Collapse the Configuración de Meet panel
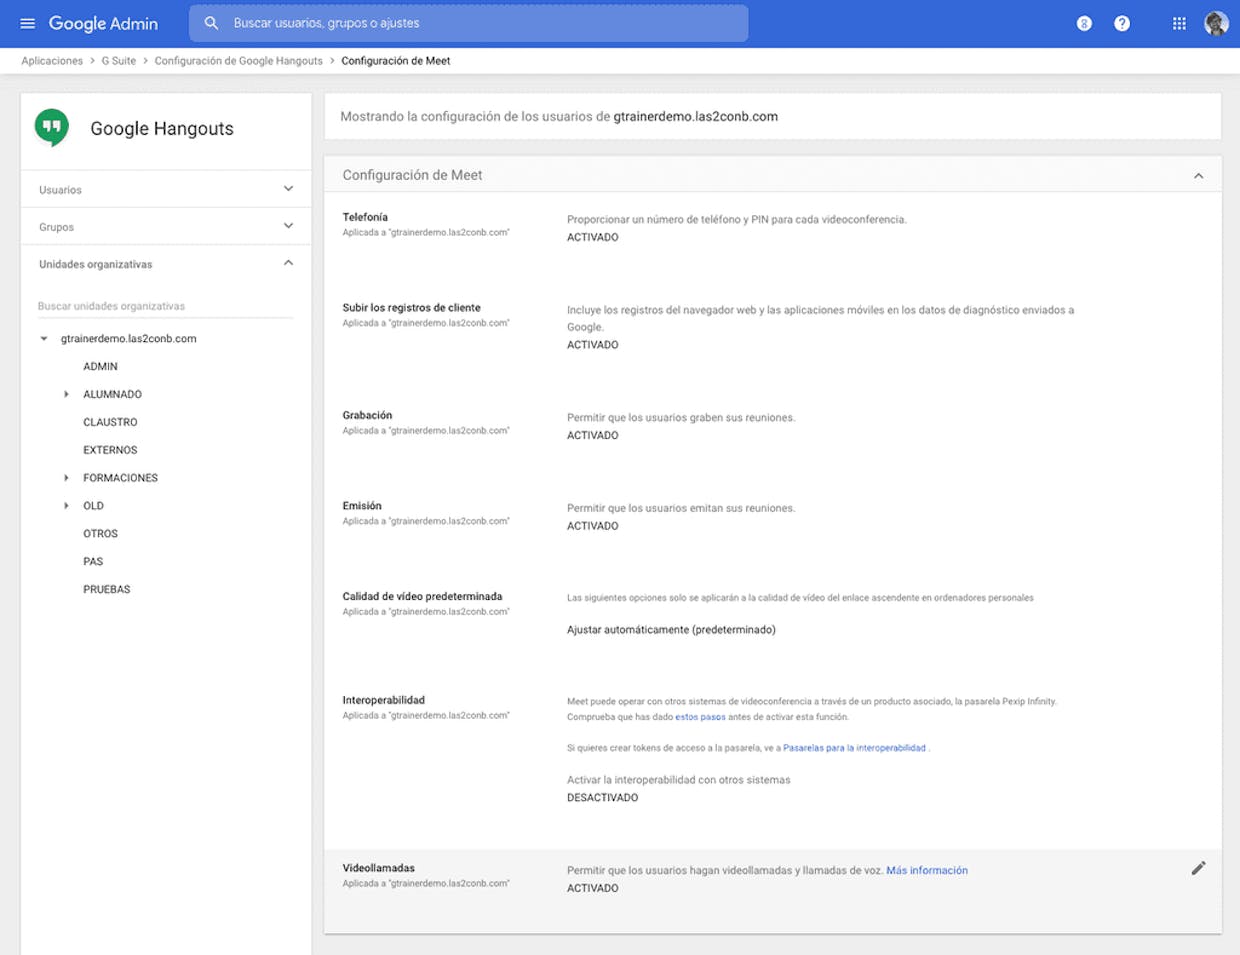This screenshot has height=955, width=1240. (x=1198, y=176)
